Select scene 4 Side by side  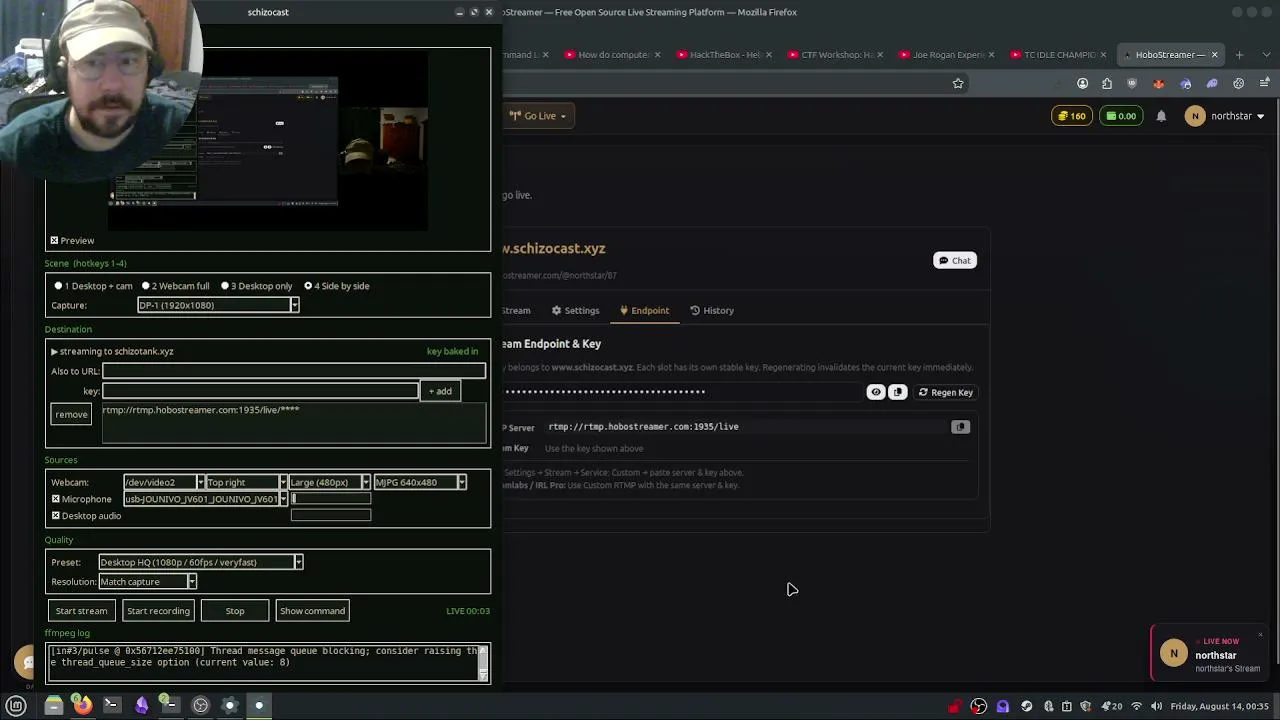pyautogui.click(x=308, y=286)
